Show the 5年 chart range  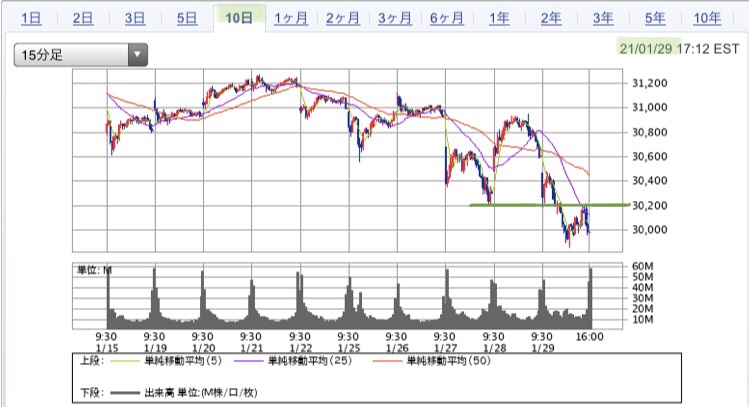(x=655, y=18)
